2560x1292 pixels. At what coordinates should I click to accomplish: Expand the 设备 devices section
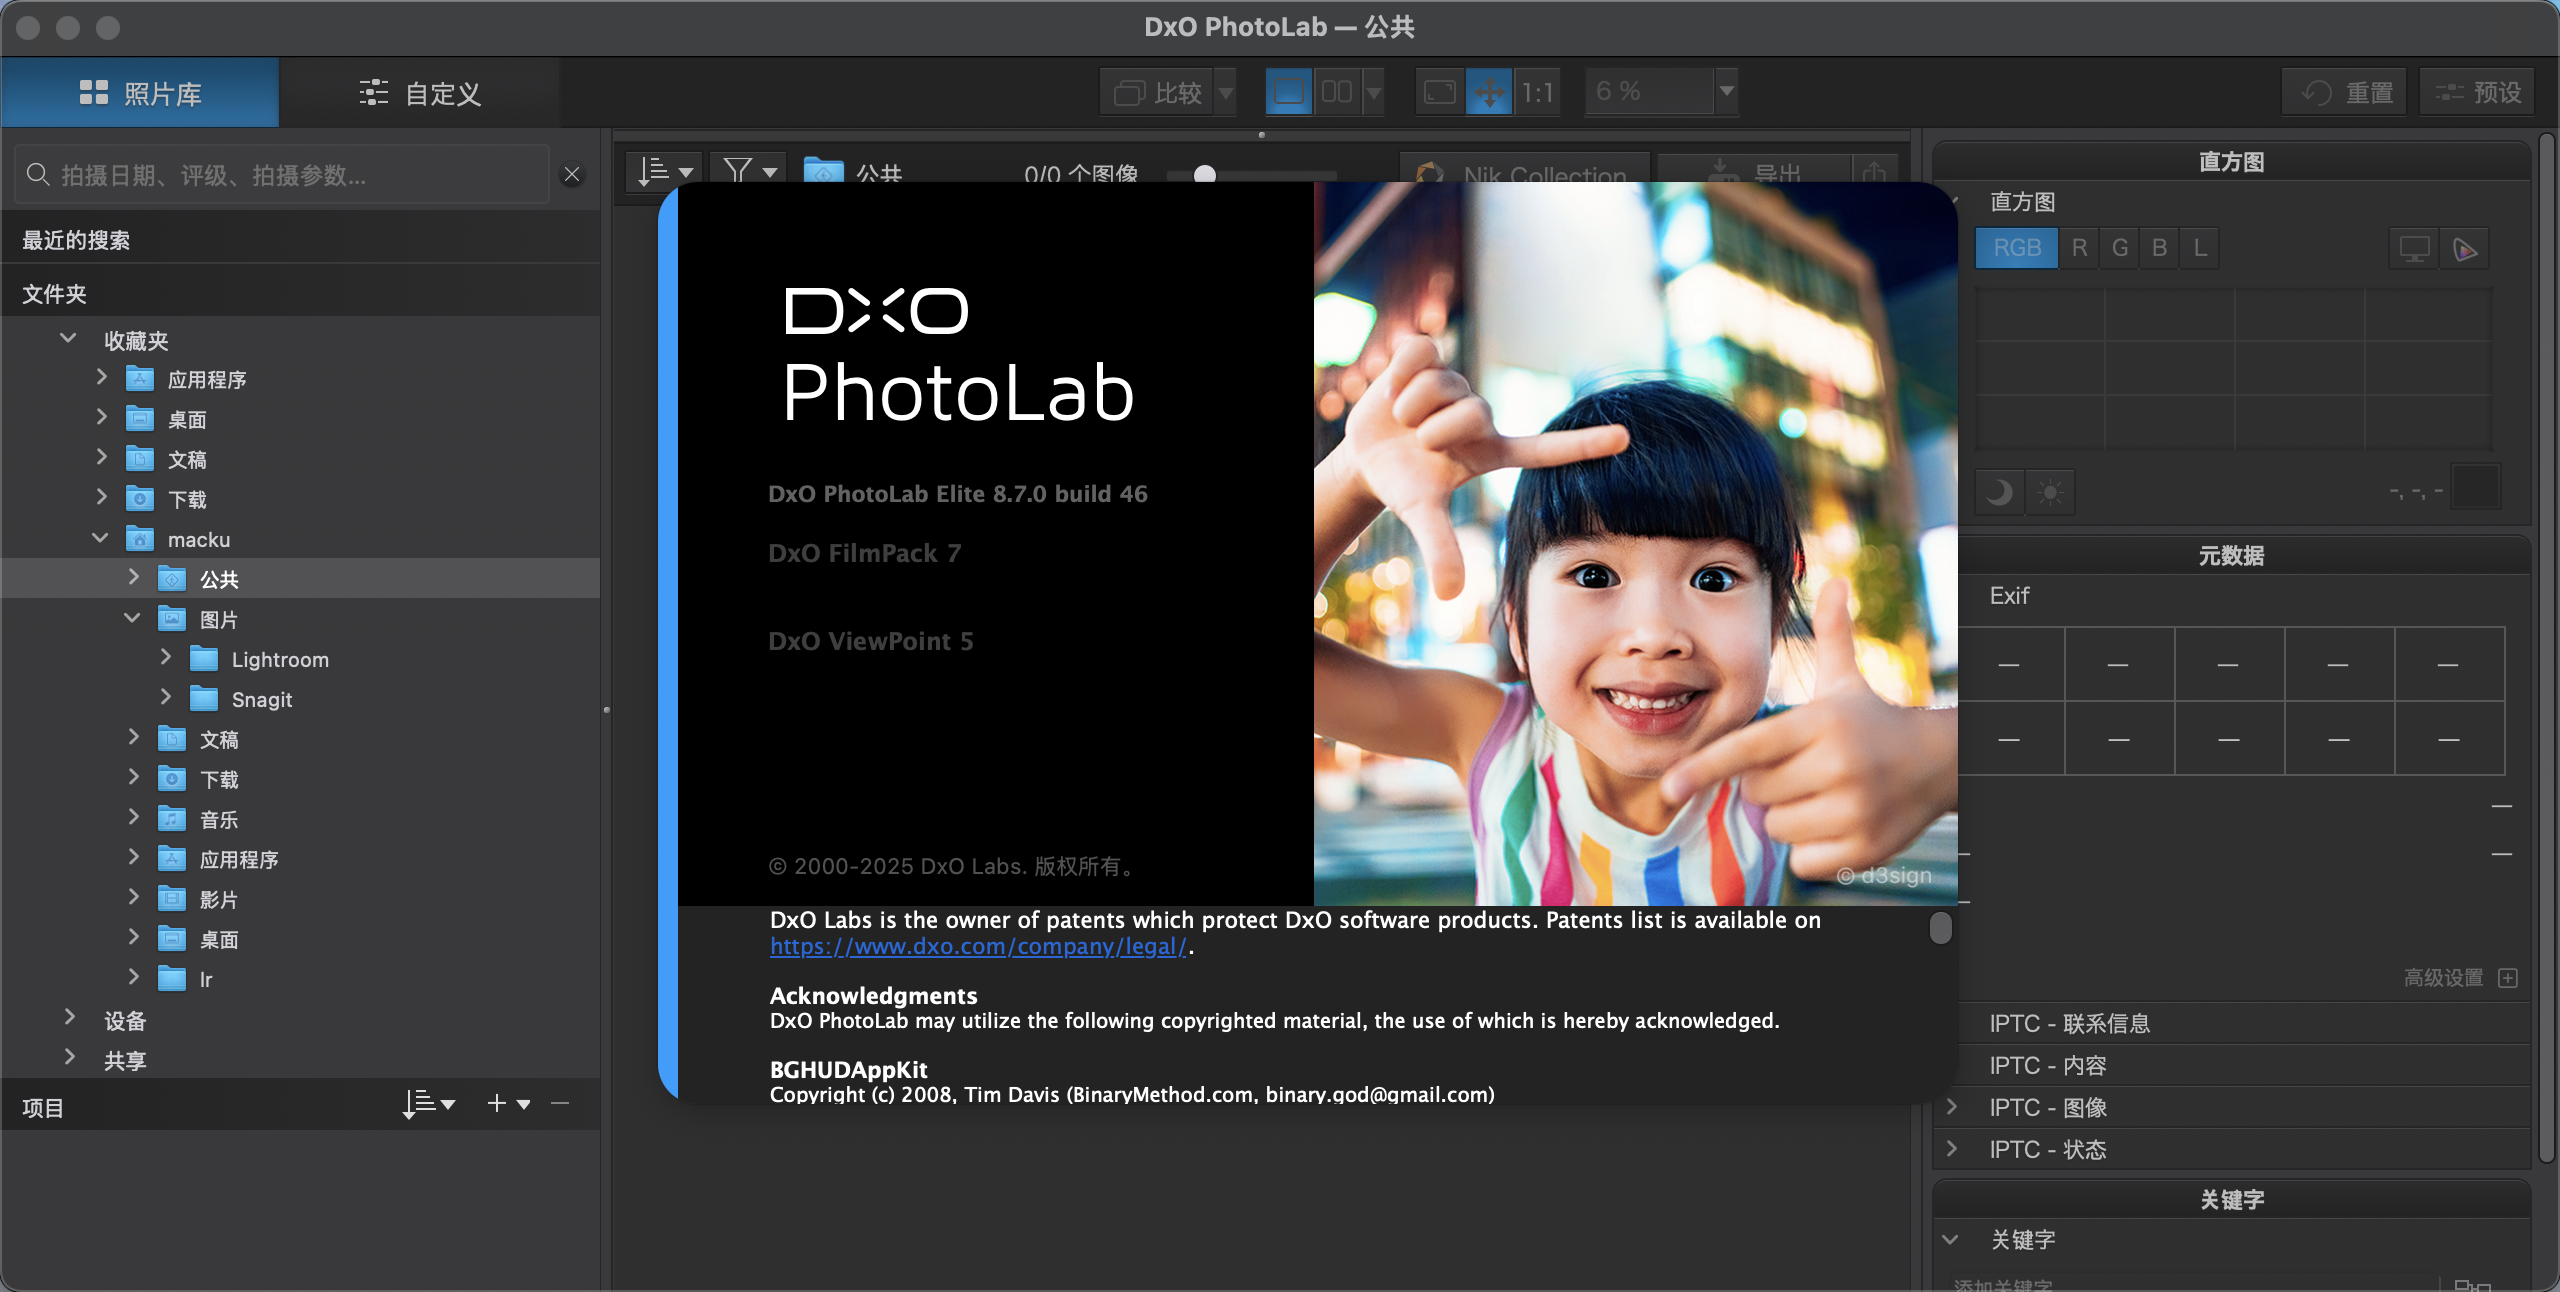(69, 1018)
